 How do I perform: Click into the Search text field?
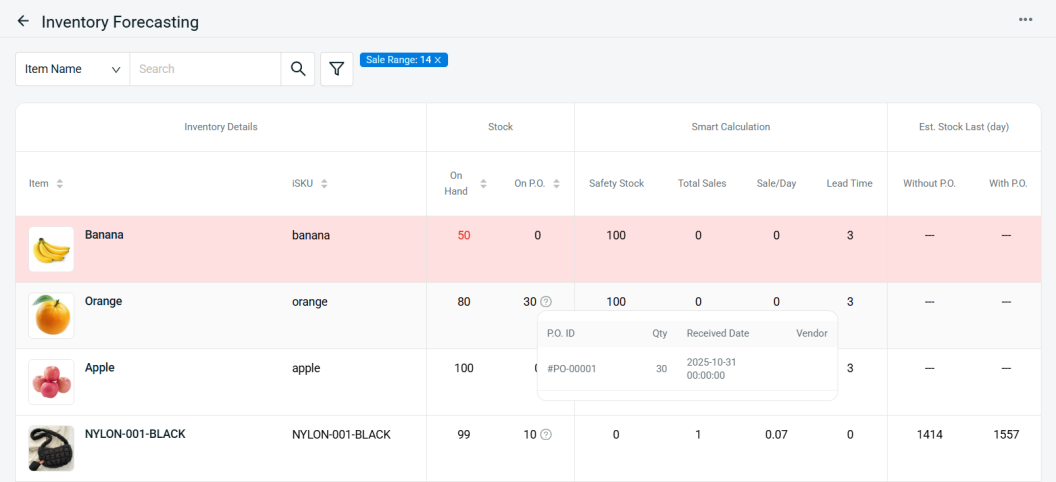(x=205, y=69)
